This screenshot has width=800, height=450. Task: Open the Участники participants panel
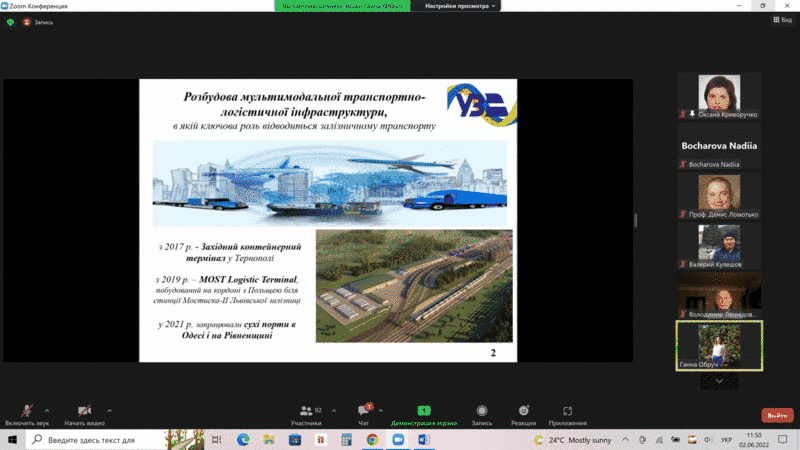pos(305,412)
